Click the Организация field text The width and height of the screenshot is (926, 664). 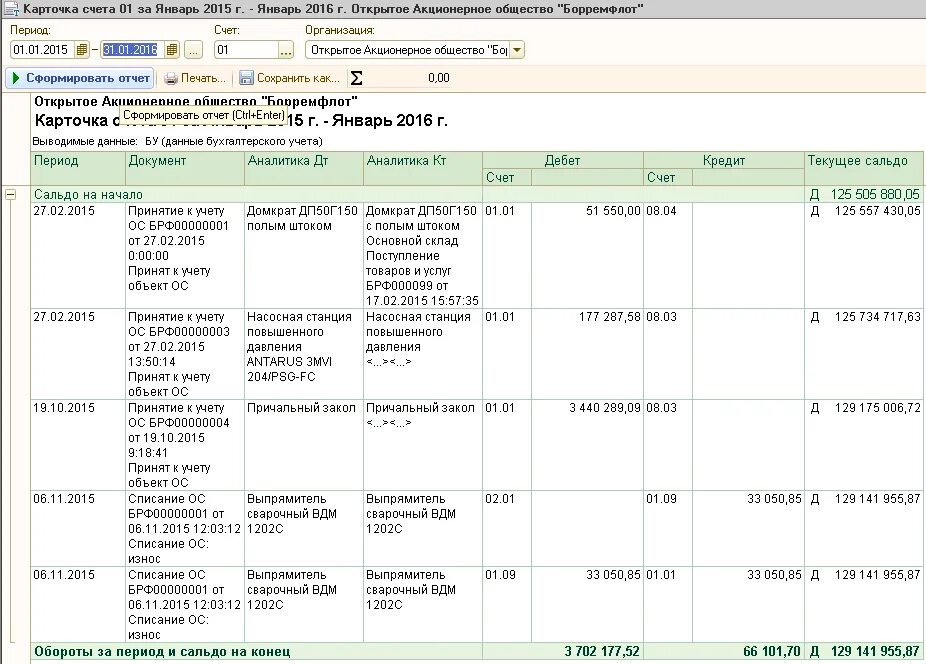tap(407, 50)
